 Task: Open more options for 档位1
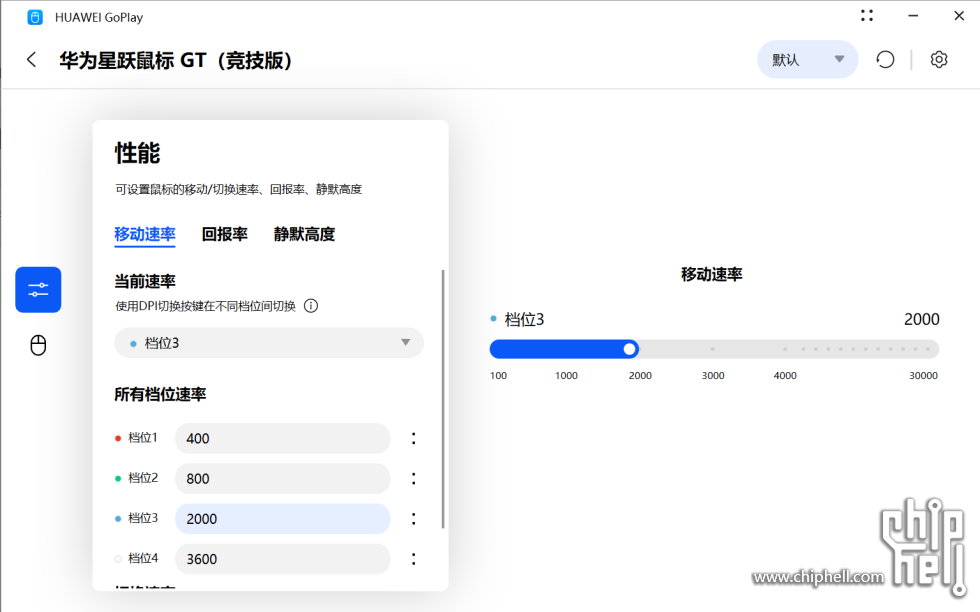click(x=413, y=438)
